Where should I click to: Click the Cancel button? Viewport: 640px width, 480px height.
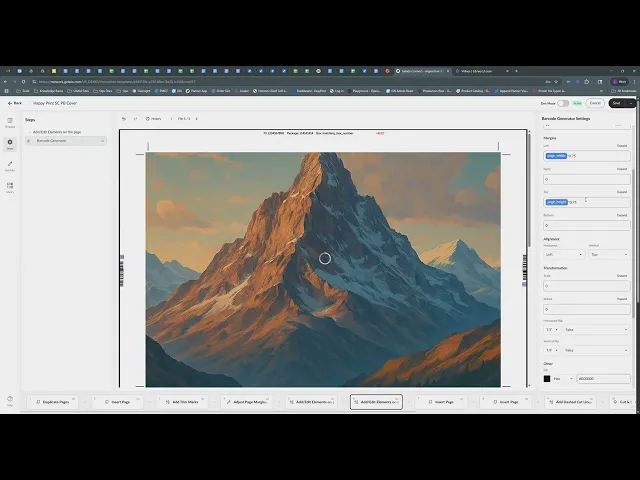pyautogui.click(x=595, y=103)
